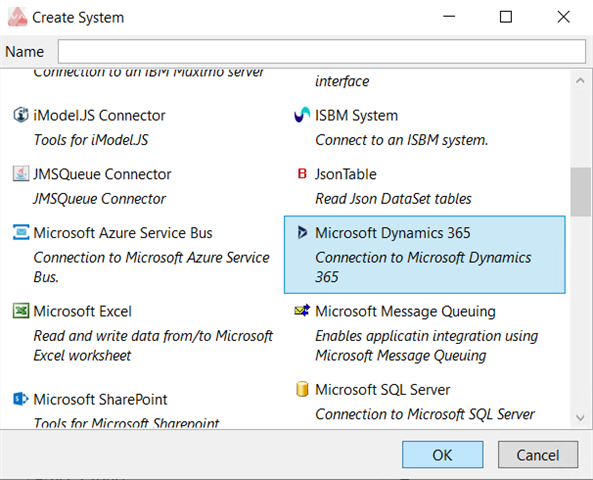
Task: Click the scrollbar up arrow
Action: [x=580, y=81]
